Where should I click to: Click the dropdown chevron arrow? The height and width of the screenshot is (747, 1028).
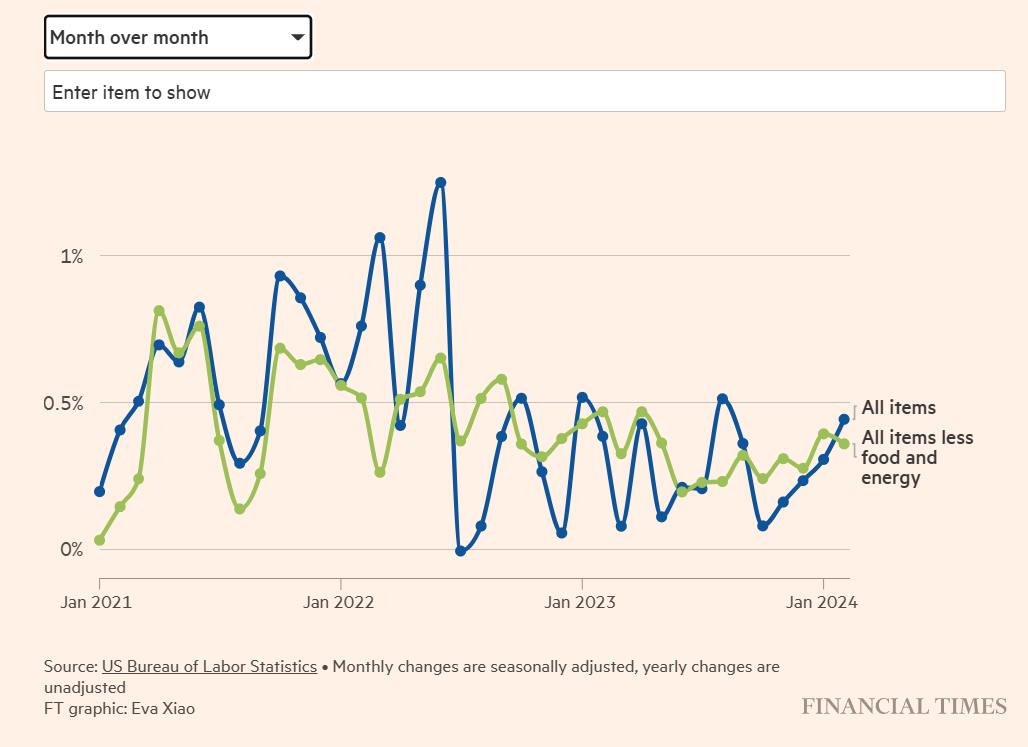point(297,37)
